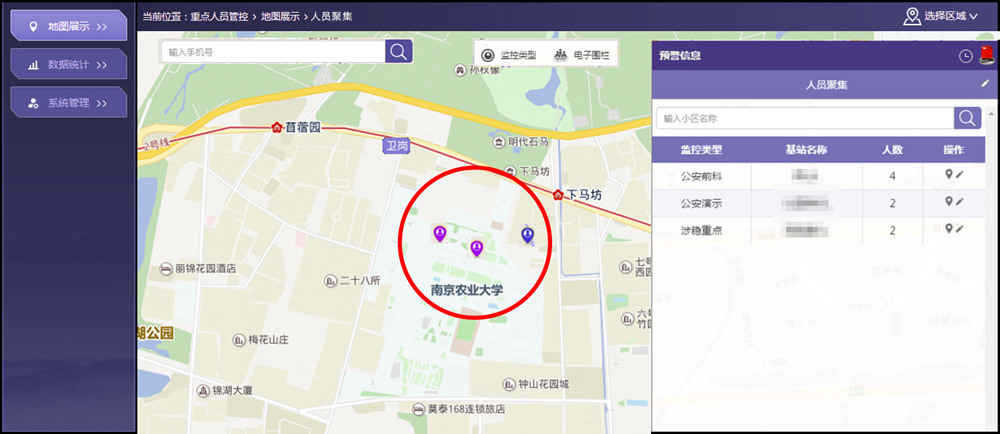
Task: Search by community name magnifier button
Action: pos(967,118)
